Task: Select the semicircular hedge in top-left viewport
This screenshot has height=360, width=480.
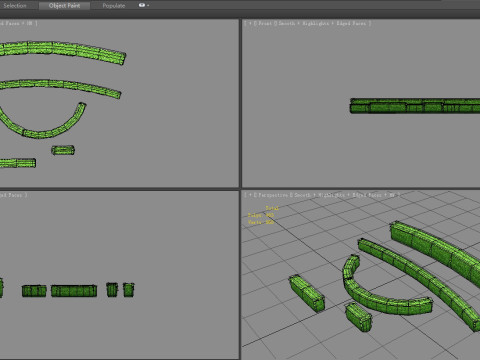Action: point(40,134)
